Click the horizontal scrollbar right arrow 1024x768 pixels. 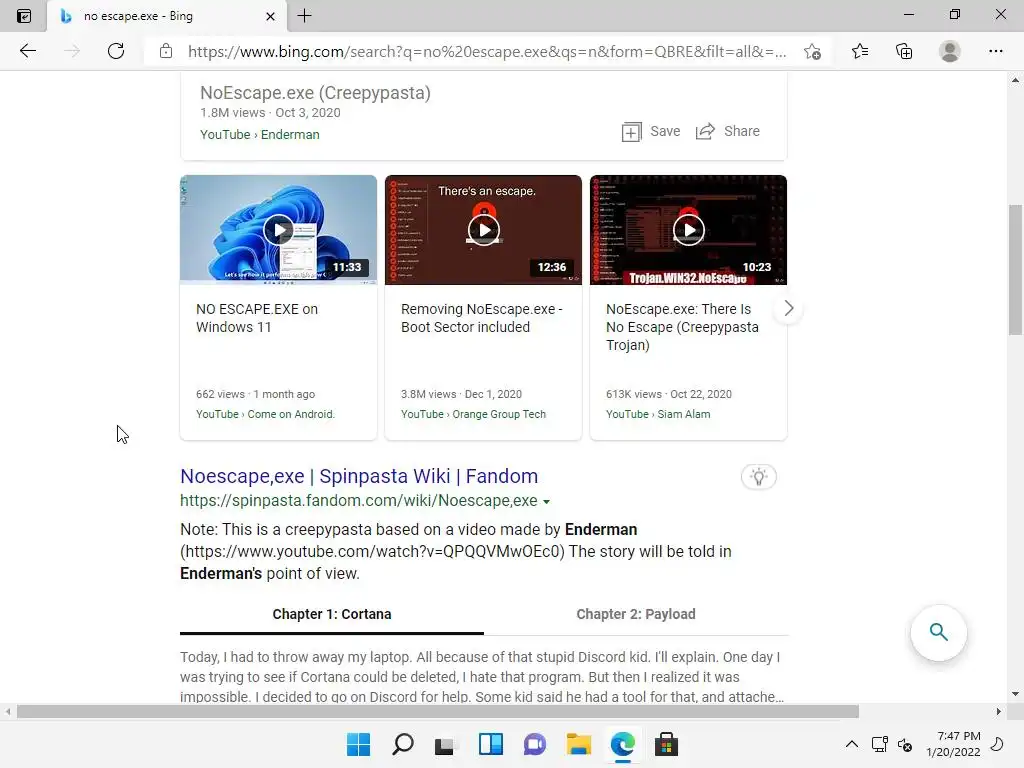pyautogui.click(x=998, y=711)
